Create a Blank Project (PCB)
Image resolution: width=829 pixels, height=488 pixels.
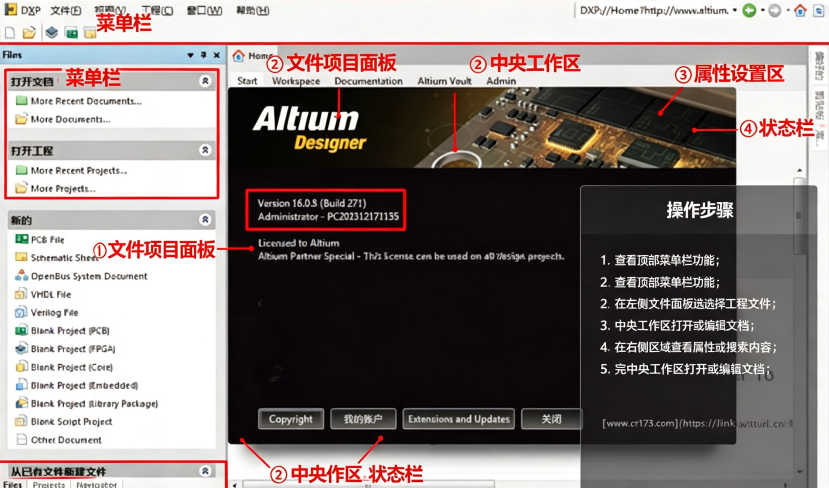[x=62, y=330]
